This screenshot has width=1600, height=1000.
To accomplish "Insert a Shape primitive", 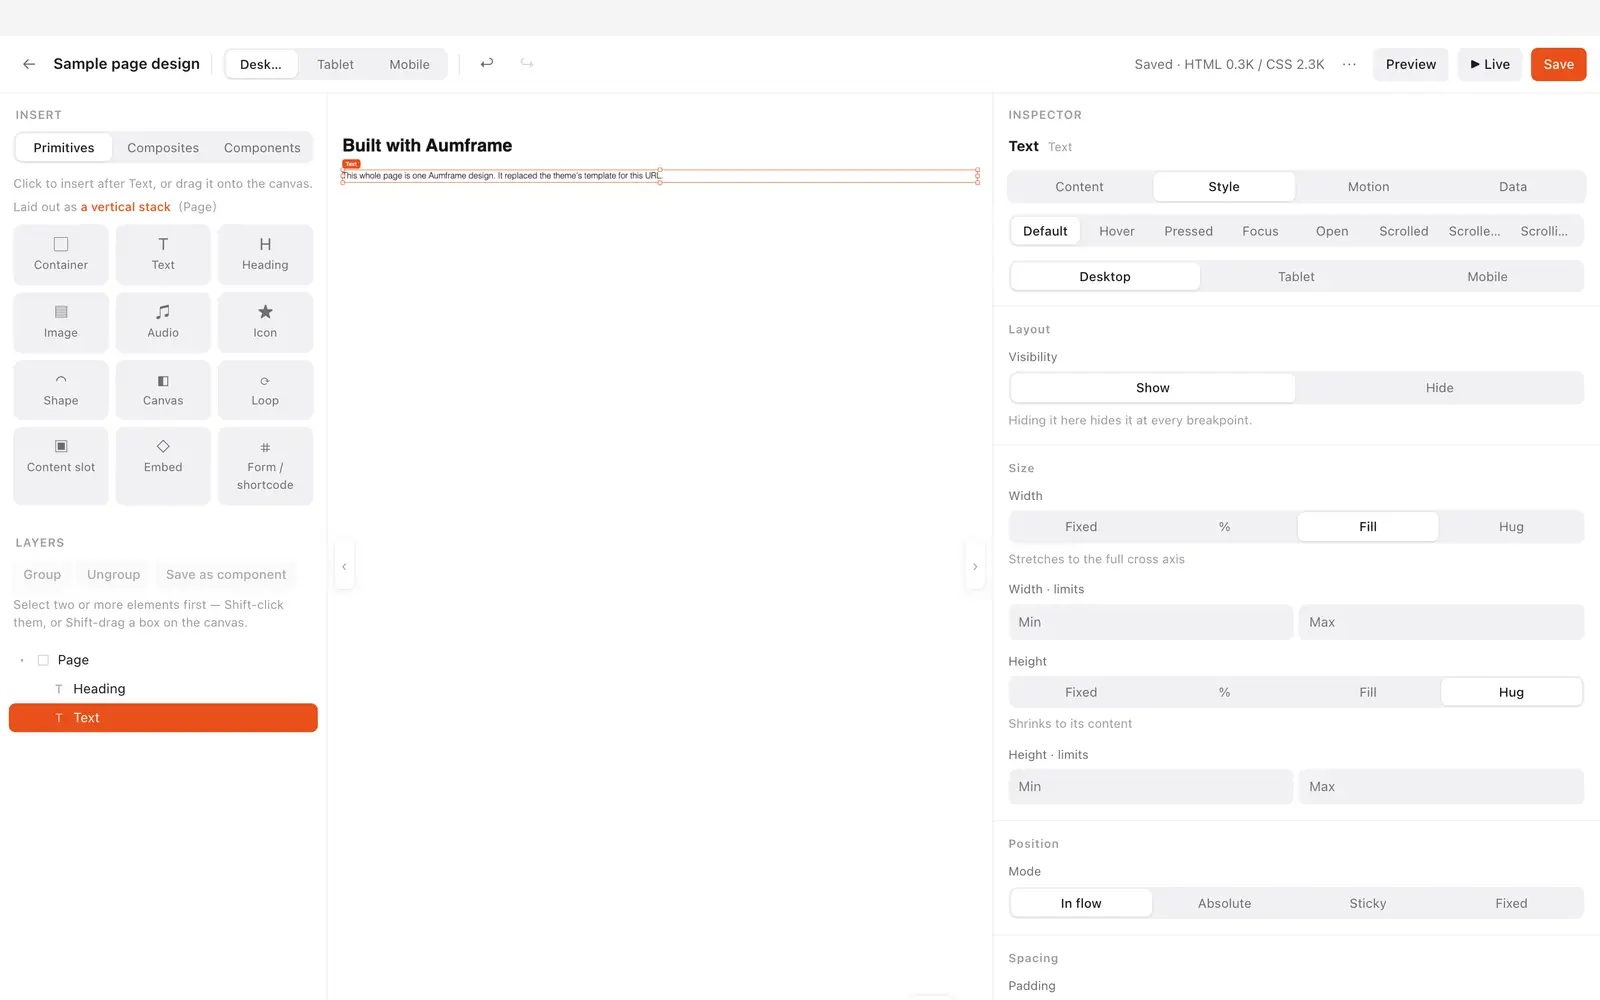I will (x=61, y=390).
